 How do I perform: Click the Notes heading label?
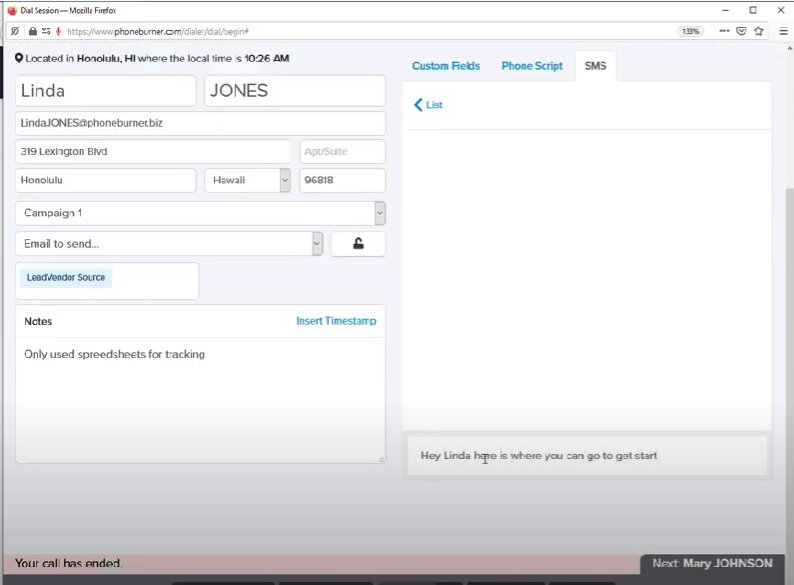tap(38, 321)
